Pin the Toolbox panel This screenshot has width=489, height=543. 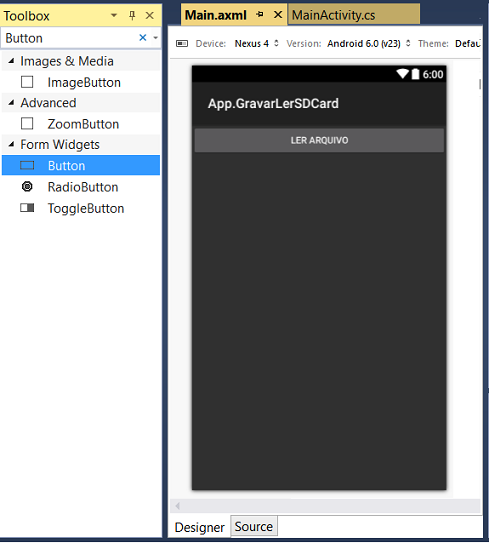pyautogui.click(x=132, y=16)
